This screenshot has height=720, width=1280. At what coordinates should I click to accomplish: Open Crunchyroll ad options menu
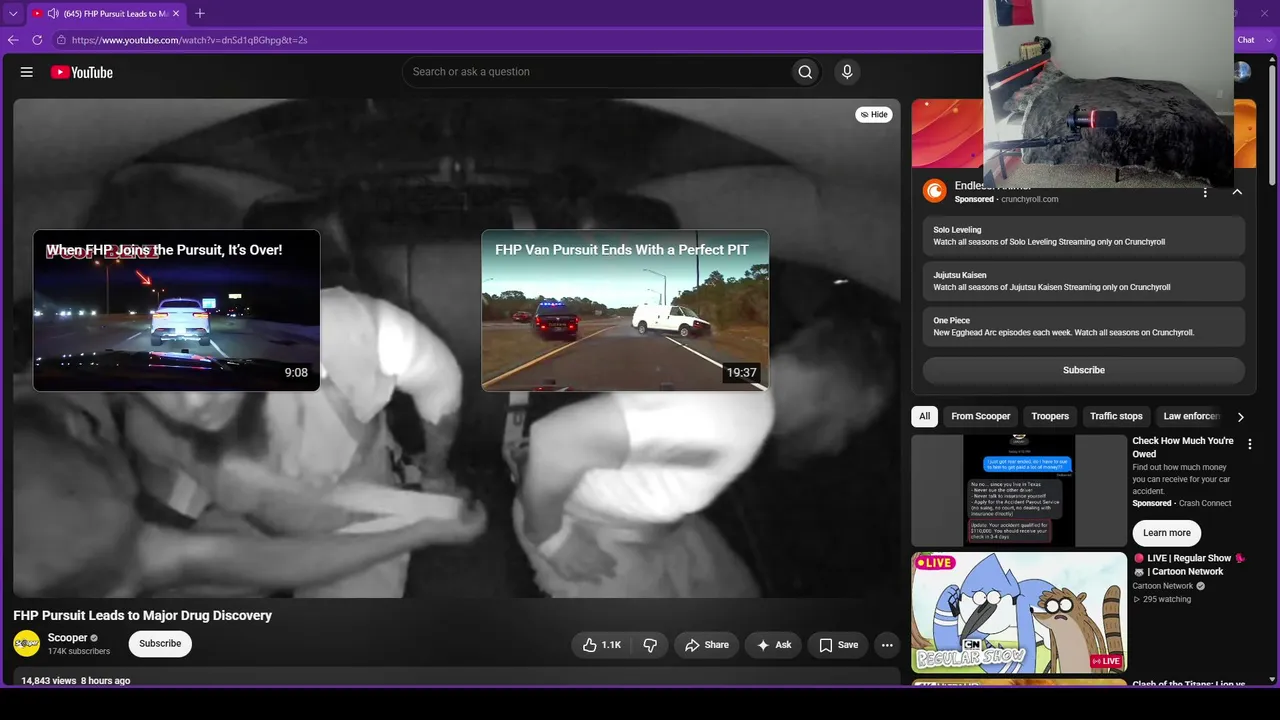[x=1205, y=192]
